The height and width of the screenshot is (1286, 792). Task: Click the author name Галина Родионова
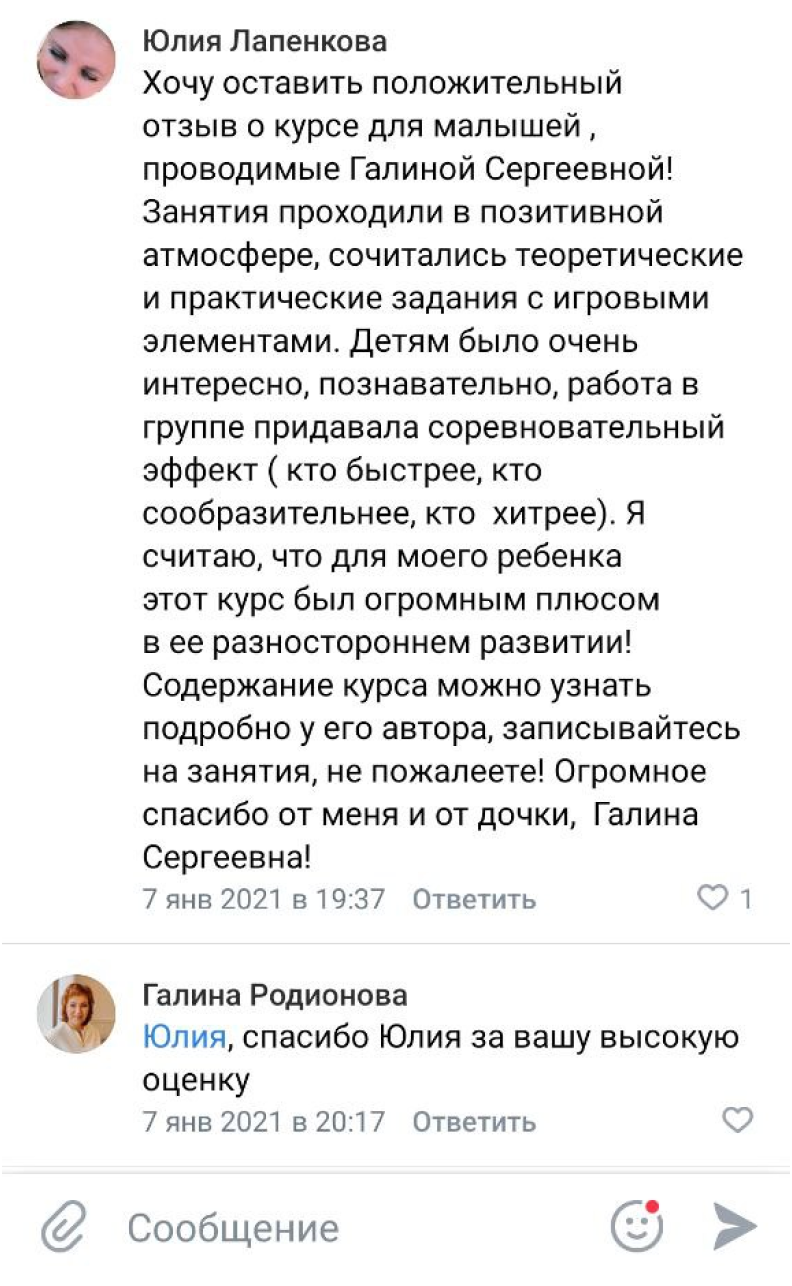275,995
